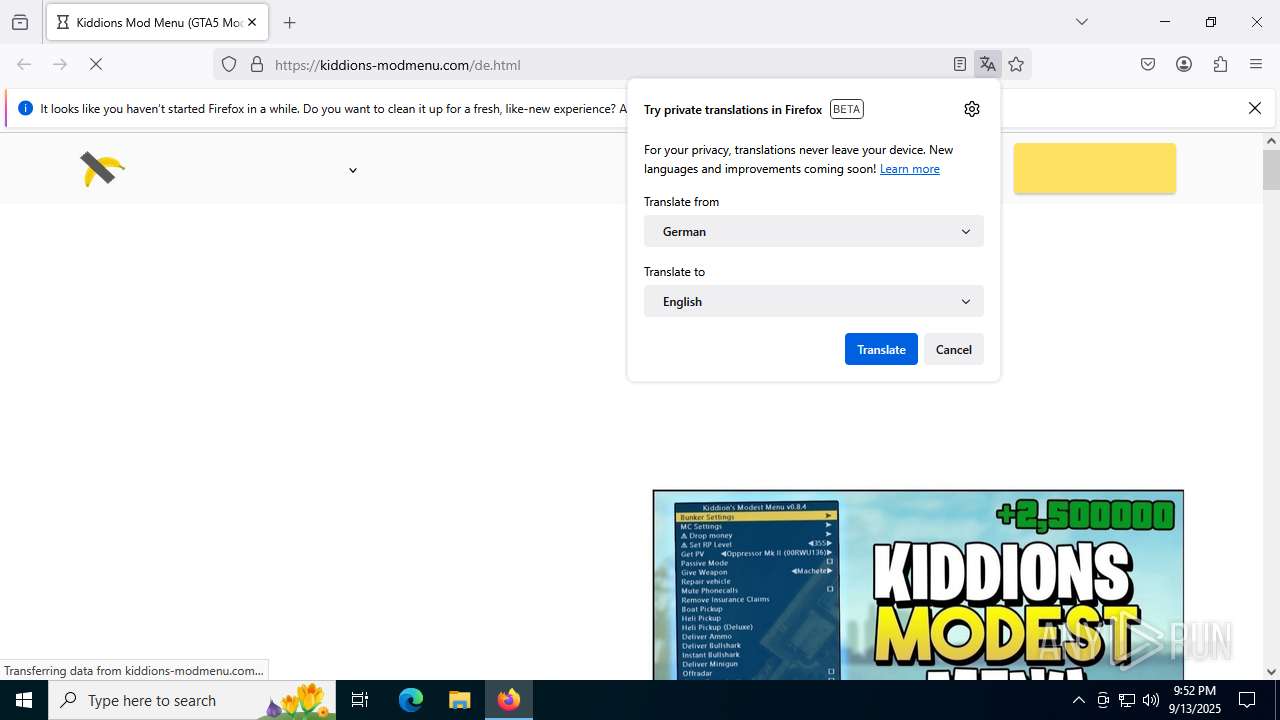The height and width of the screenshot is (720, 1280).
Task: Open the notification center icon
Action: [x=1247, y=700]
